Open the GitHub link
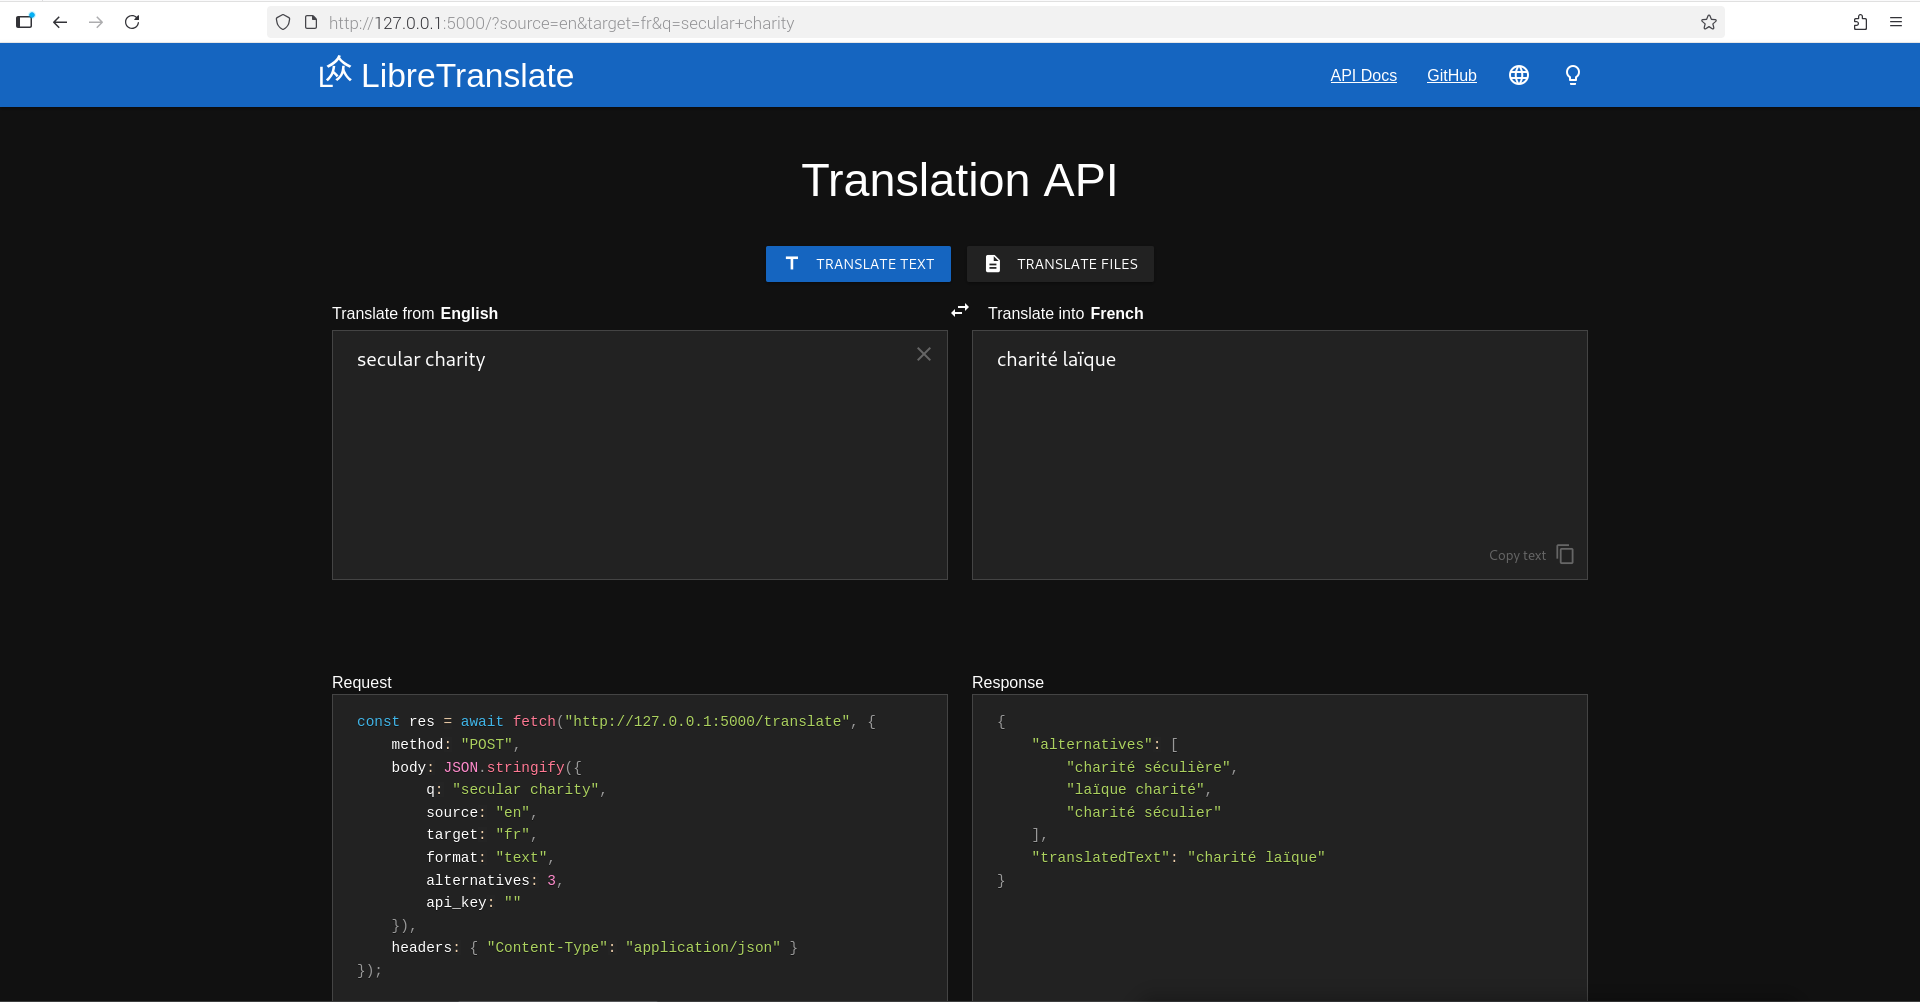This screenshot has width=1920, height=1002. click(x=1451, y=75)
